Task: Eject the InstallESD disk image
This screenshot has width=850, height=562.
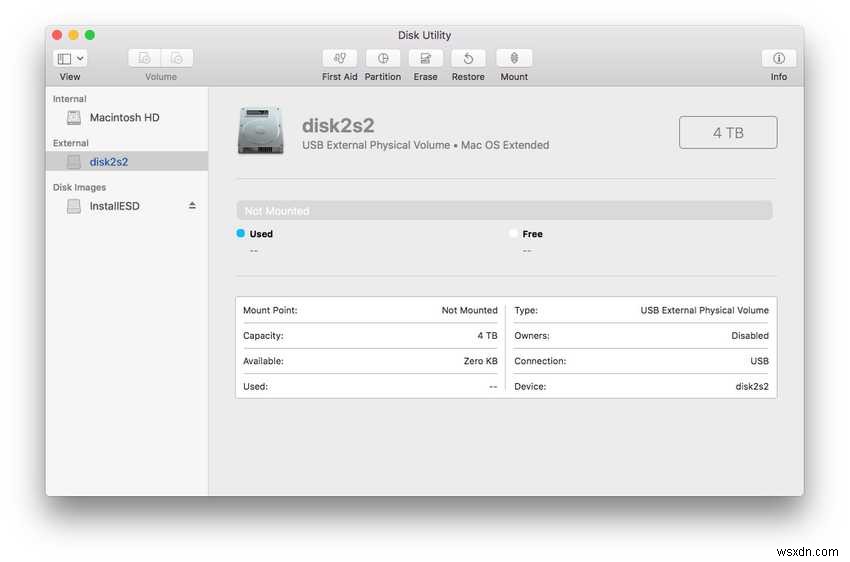Action: [192, 205]
